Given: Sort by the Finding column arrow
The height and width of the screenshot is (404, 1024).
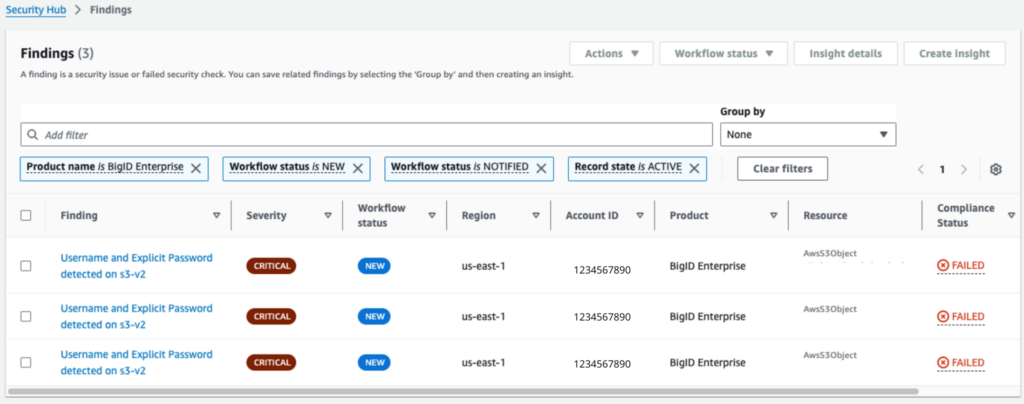Looking at the screenshot, I should point(217,215).
